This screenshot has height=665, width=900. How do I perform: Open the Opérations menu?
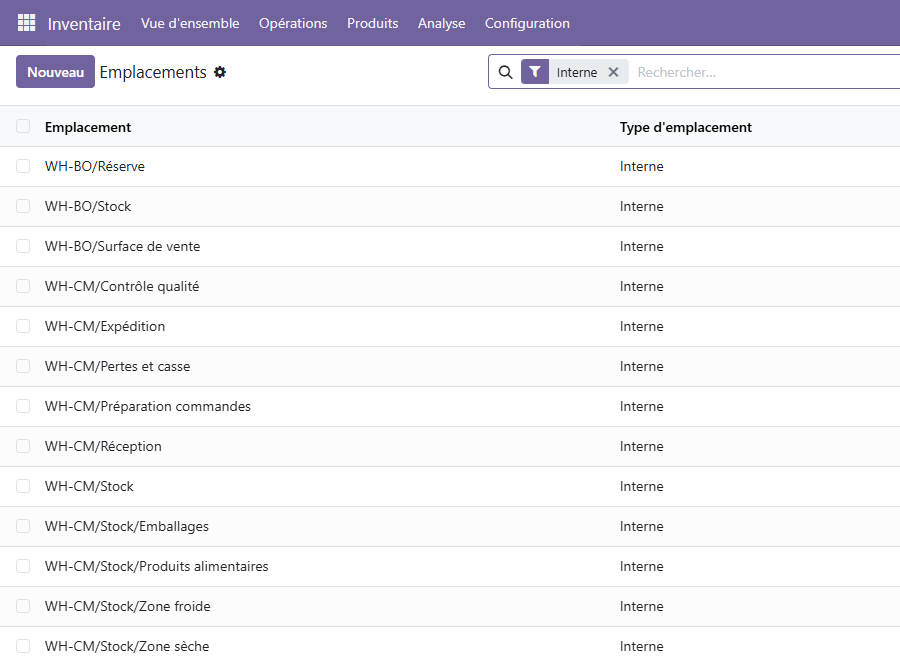coord(293,24)
